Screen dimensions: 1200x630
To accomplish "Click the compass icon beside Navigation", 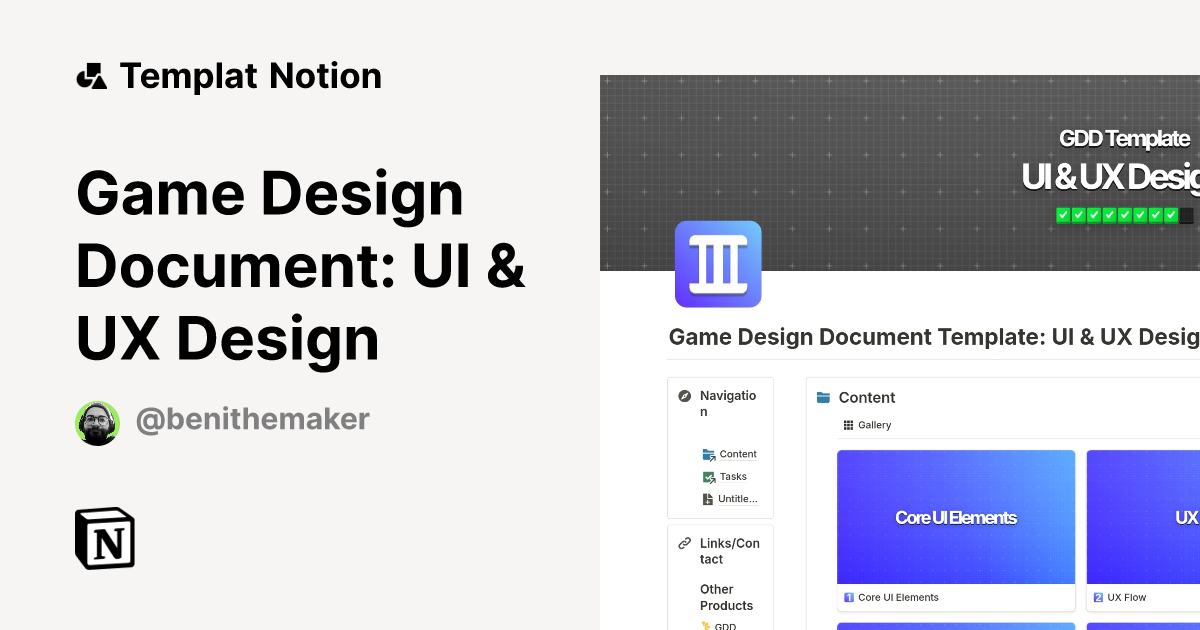I will (684, 395).
